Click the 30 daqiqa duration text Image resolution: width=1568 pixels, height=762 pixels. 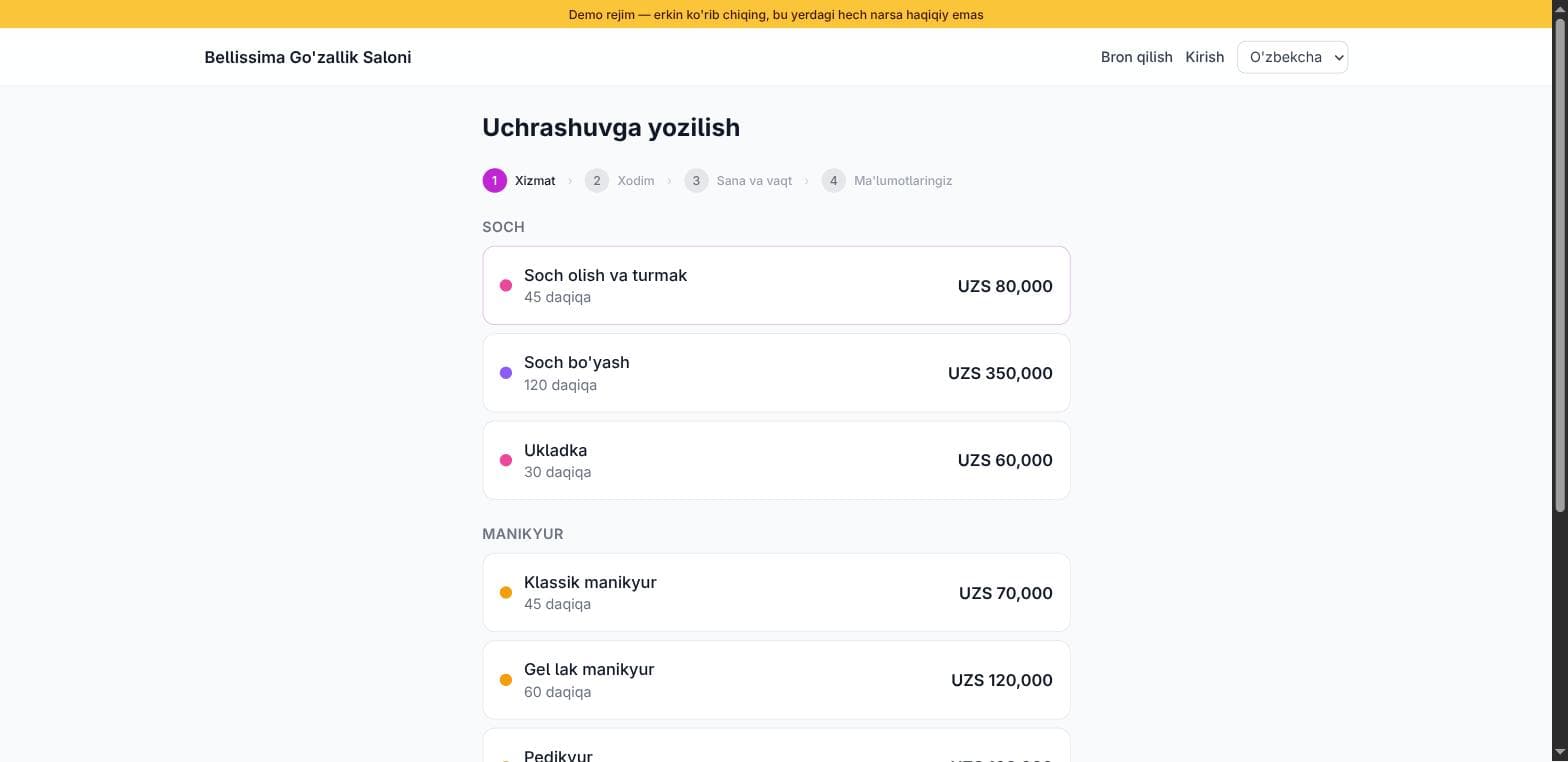click(557, 472)
